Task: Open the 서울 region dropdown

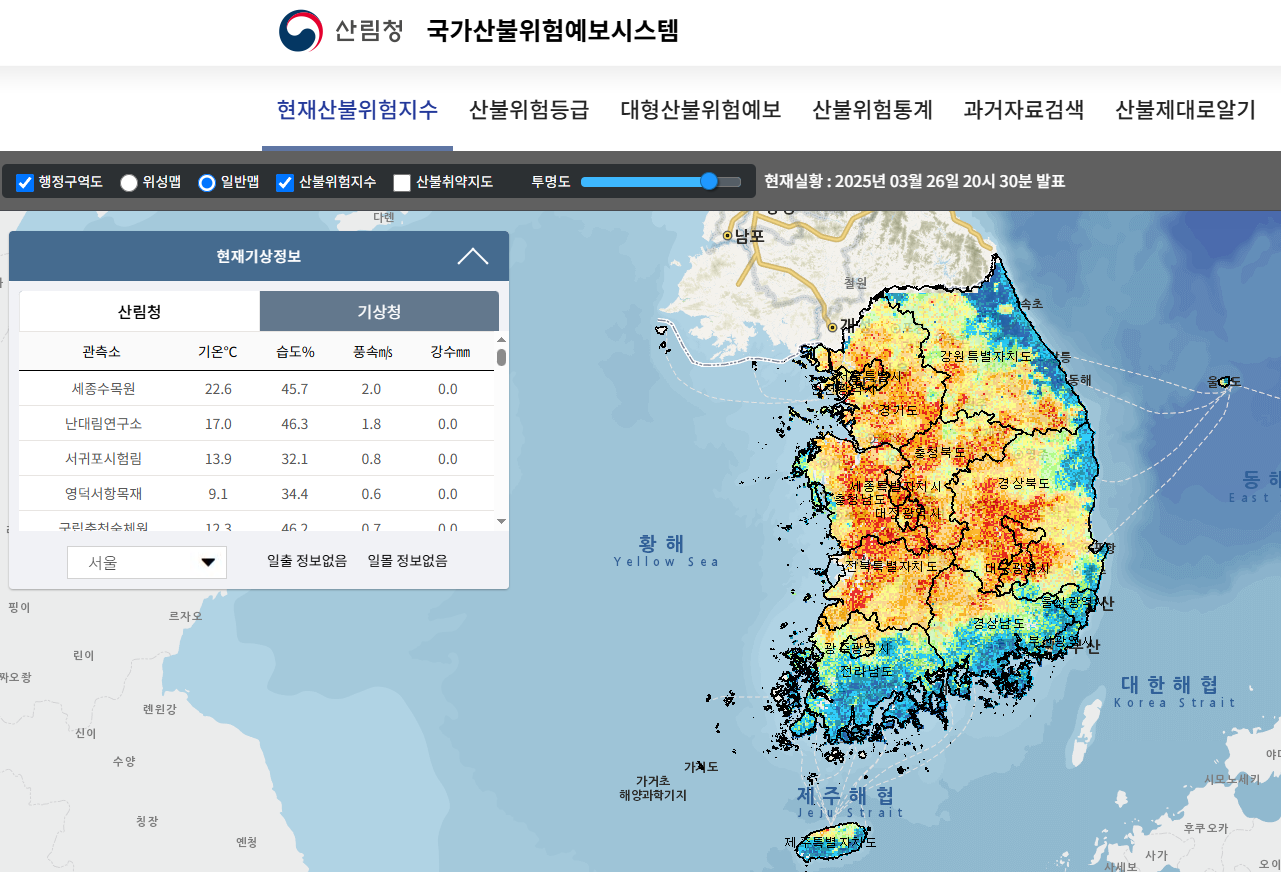Action: (146, 562)
